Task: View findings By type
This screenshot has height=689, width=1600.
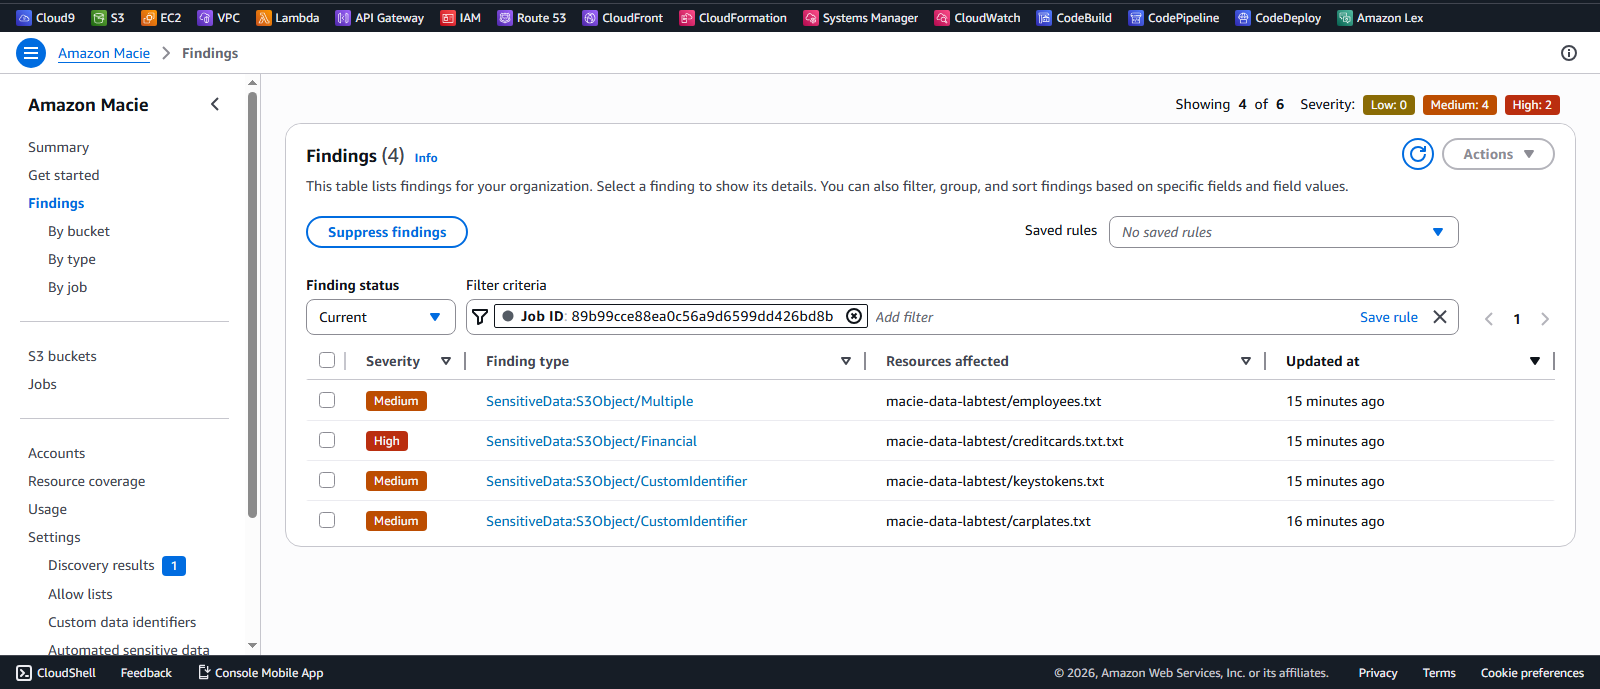Action: pyautogui.click(x=72, y=259)
